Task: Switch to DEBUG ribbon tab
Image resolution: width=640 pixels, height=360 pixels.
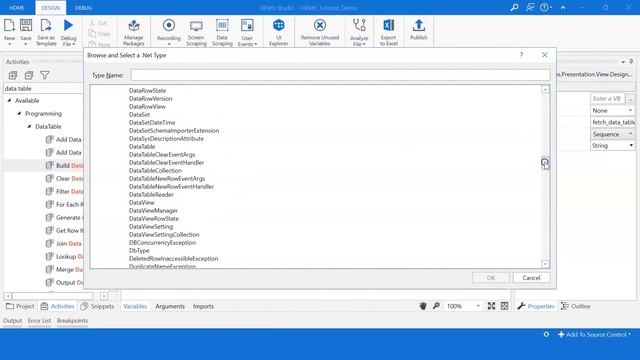Action: [84, 8]
